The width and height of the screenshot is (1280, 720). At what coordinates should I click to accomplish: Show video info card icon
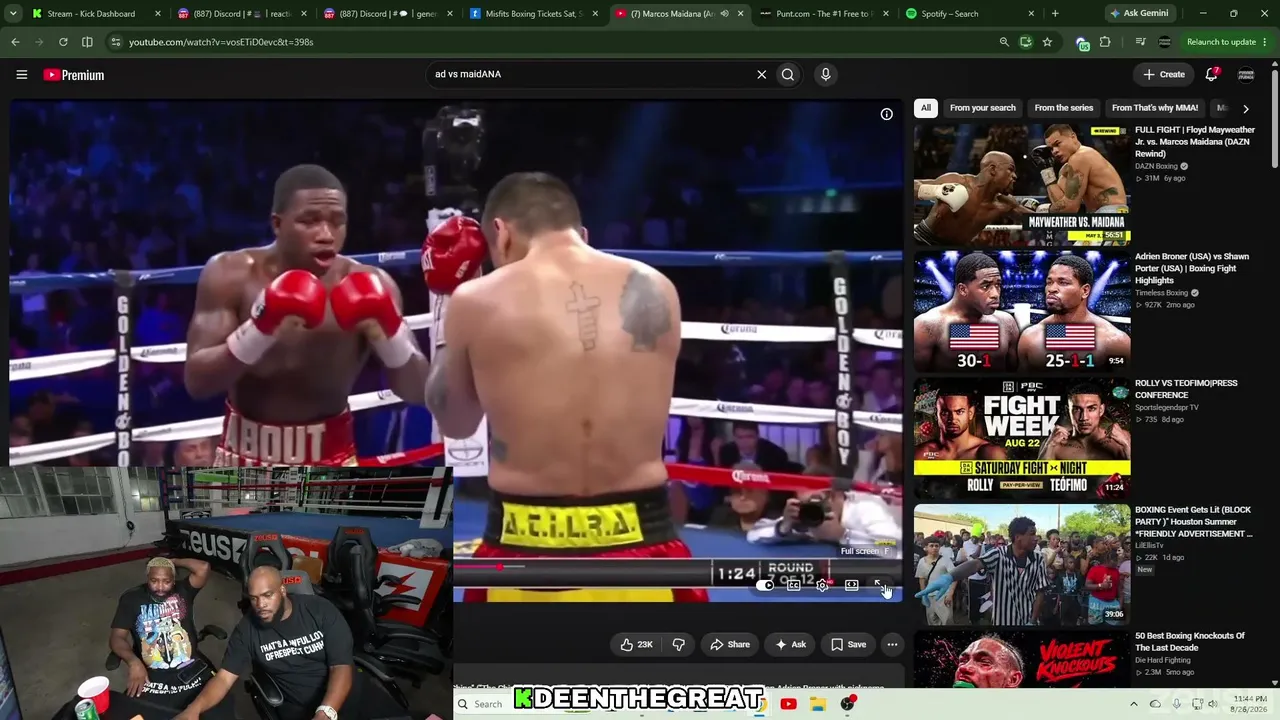click(x=886, y=114)
